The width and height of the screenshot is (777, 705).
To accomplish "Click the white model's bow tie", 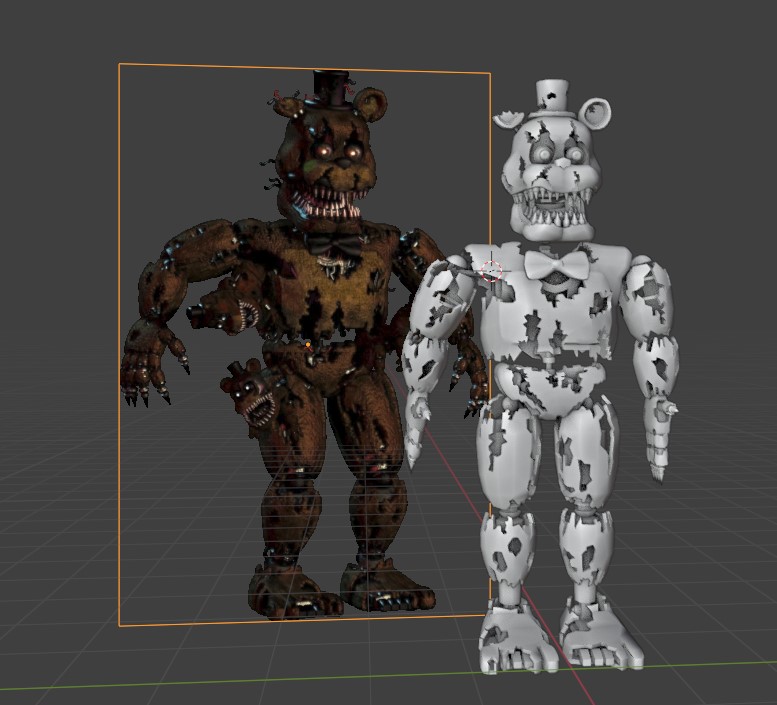I will coord(556,265).
